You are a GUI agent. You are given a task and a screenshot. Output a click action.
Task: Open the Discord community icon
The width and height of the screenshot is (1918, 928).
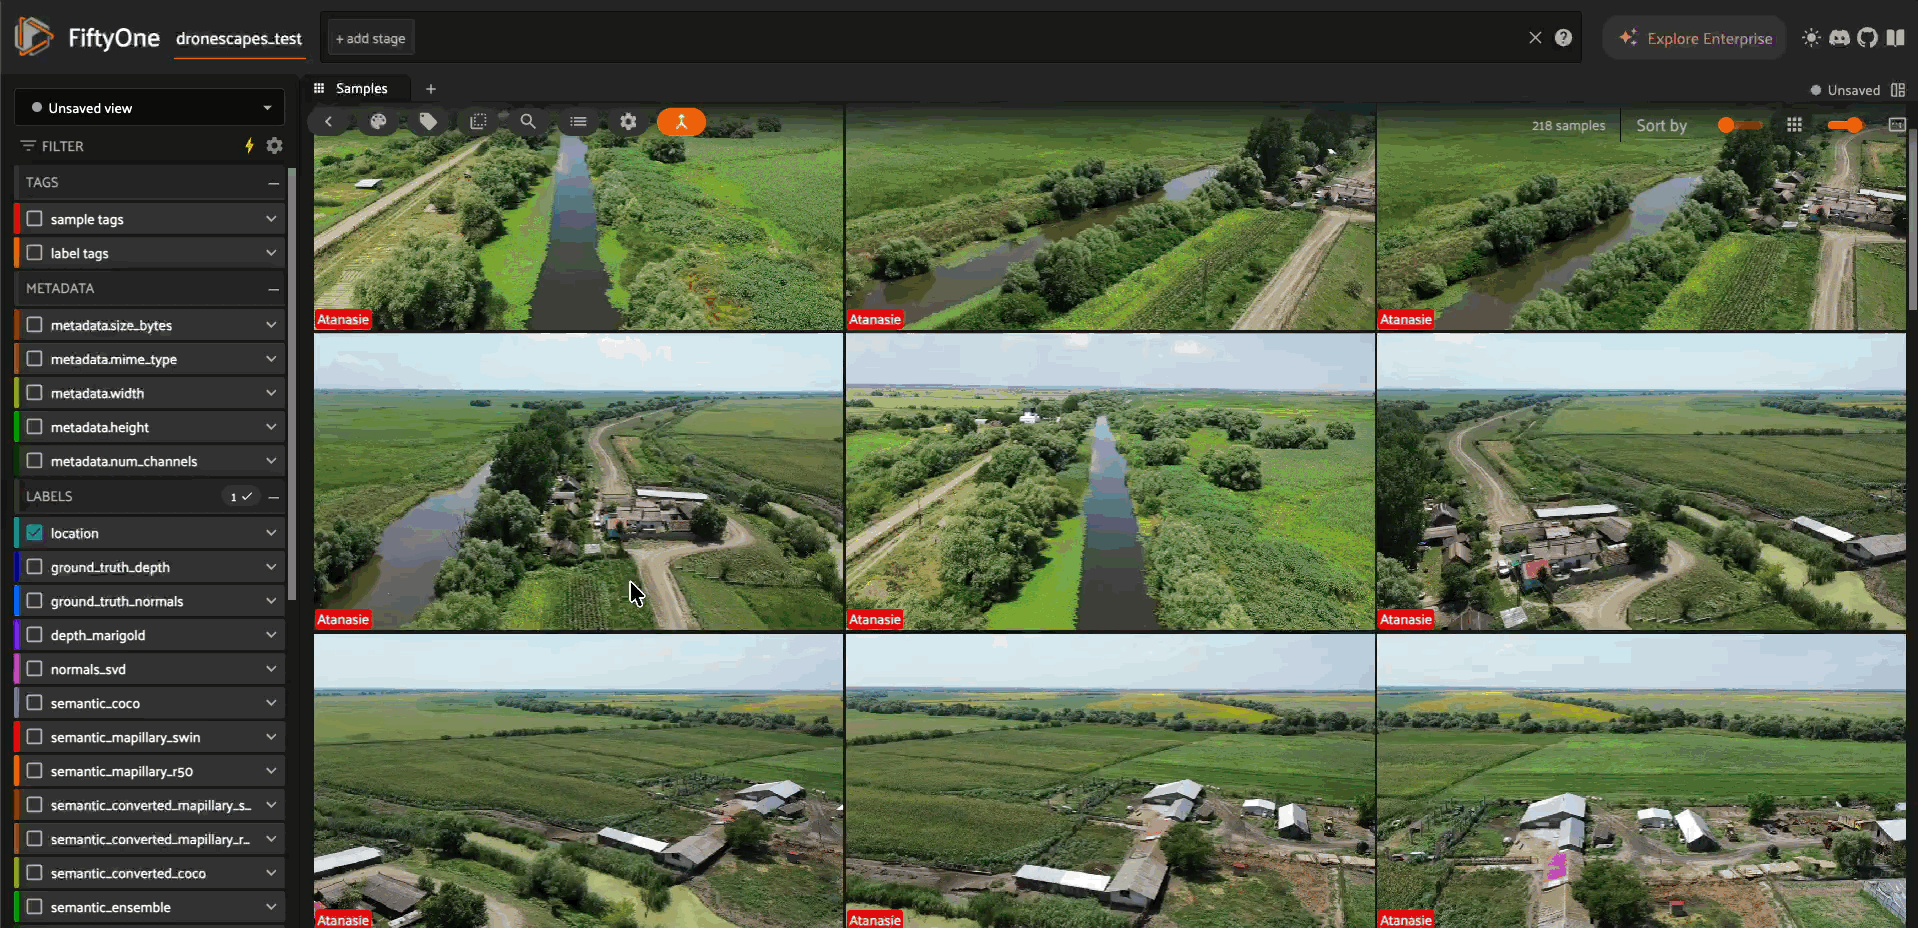1839,38
